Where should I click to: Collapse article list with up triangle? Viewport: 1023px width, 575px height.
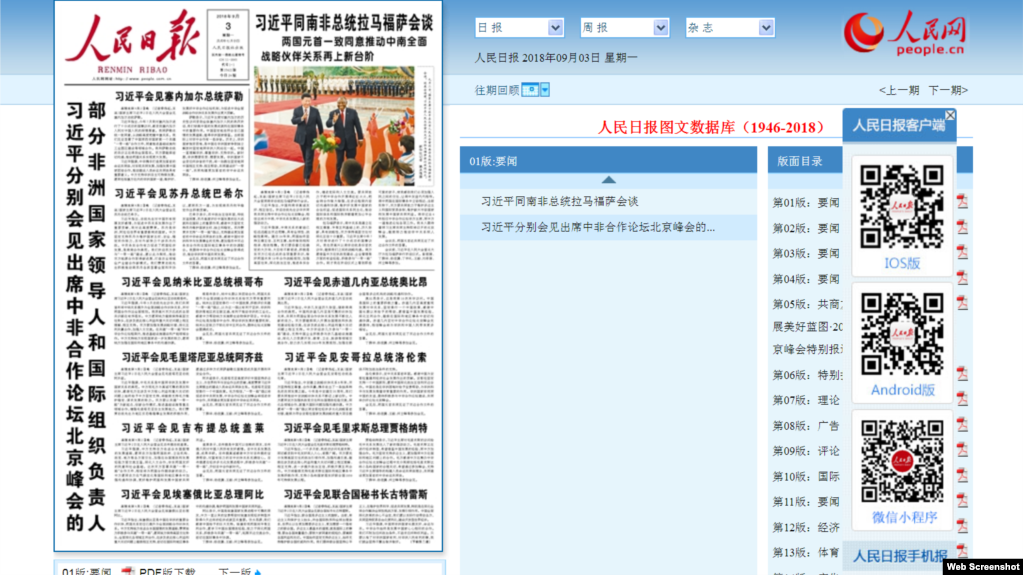608,179
